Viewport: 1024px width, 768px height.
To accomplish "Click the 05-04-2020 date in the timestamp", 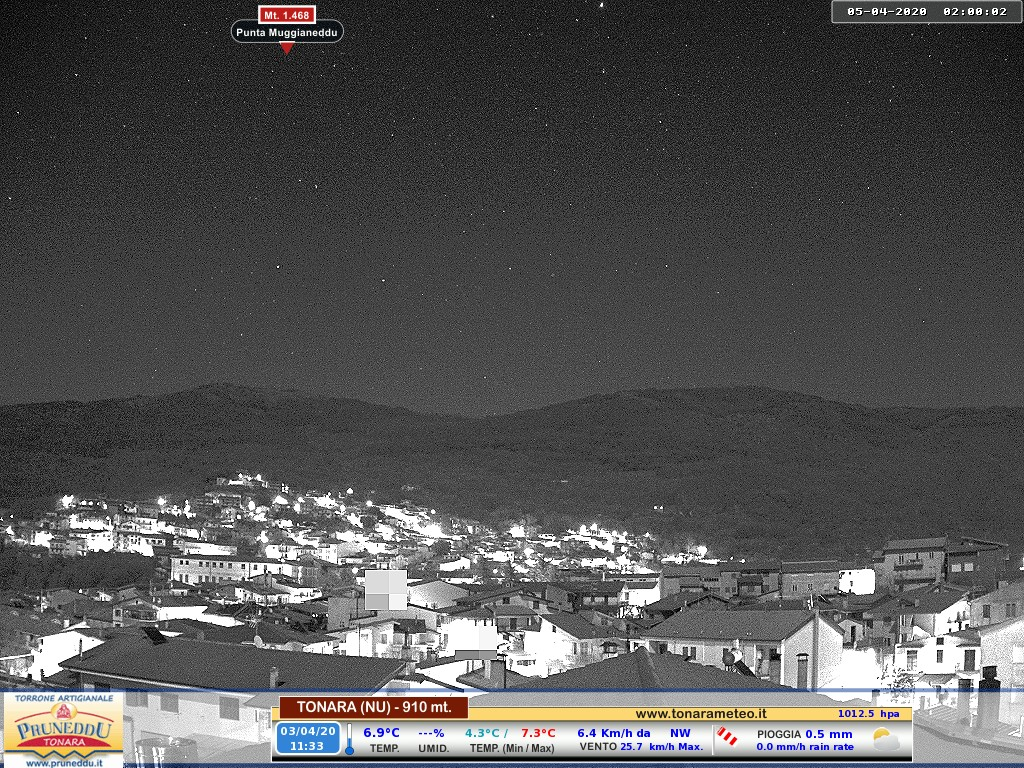I will 887,11.
